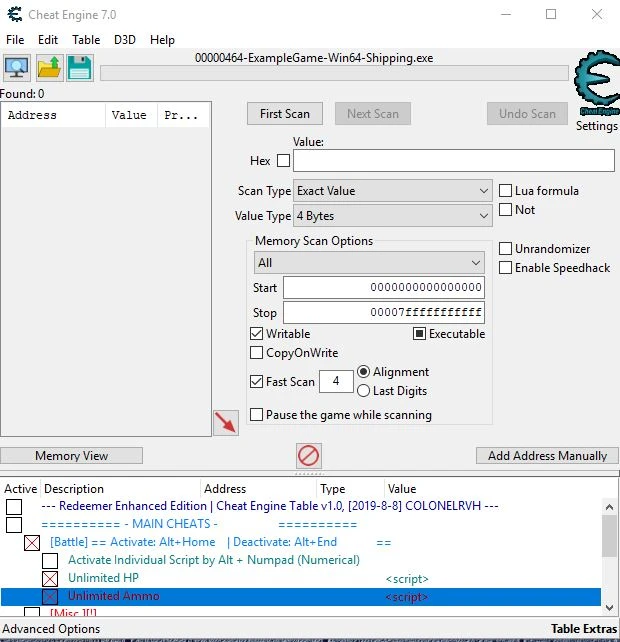Click the cheat table scrollbar thumb
This screenshot has width=620, height=642.
pyautogui.click(x=609, y=536)
